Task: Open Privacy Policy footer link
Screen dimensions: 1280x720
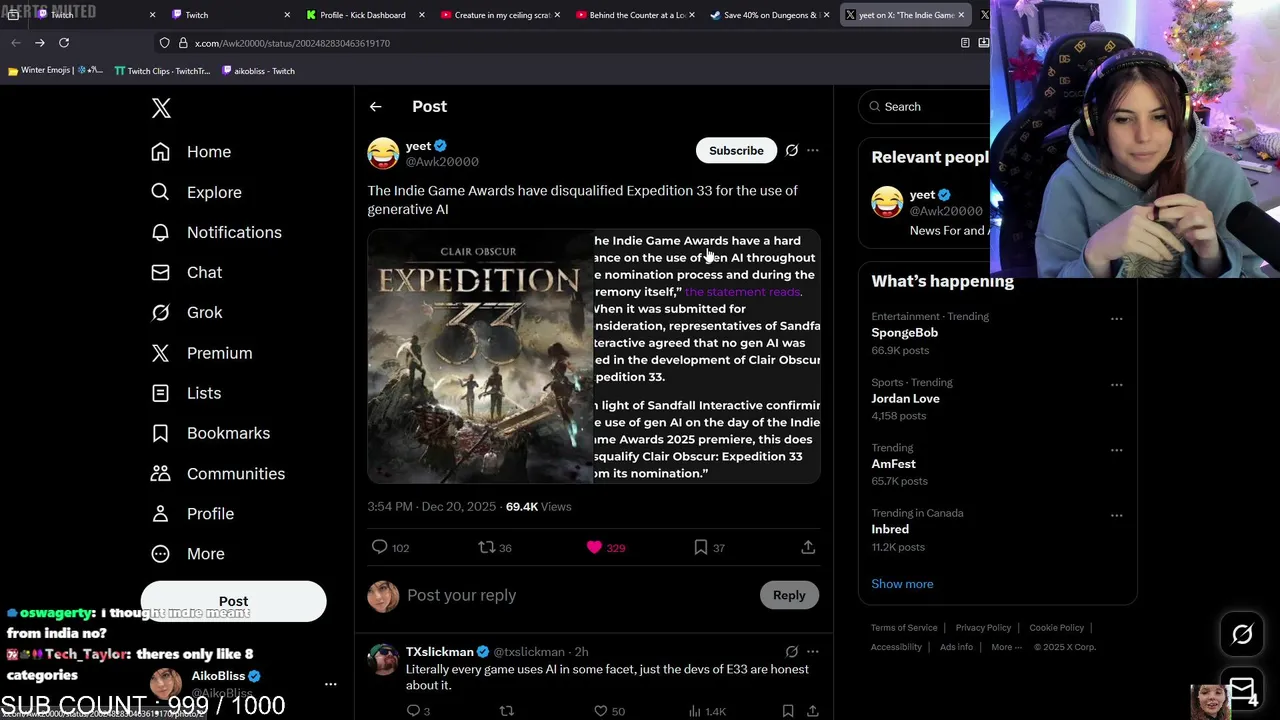Action: coord(983,628)
